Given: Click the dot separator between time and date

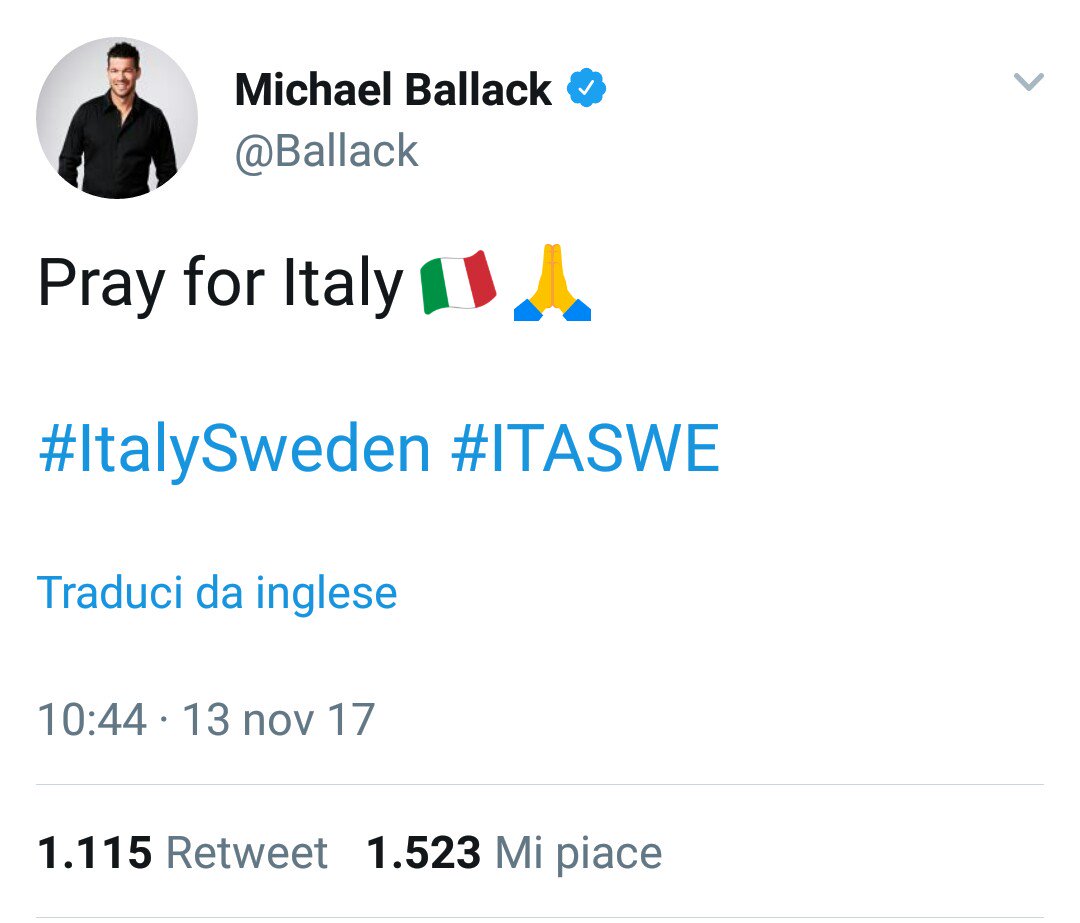Looking at the screenshot, I should tap(164, 721).
